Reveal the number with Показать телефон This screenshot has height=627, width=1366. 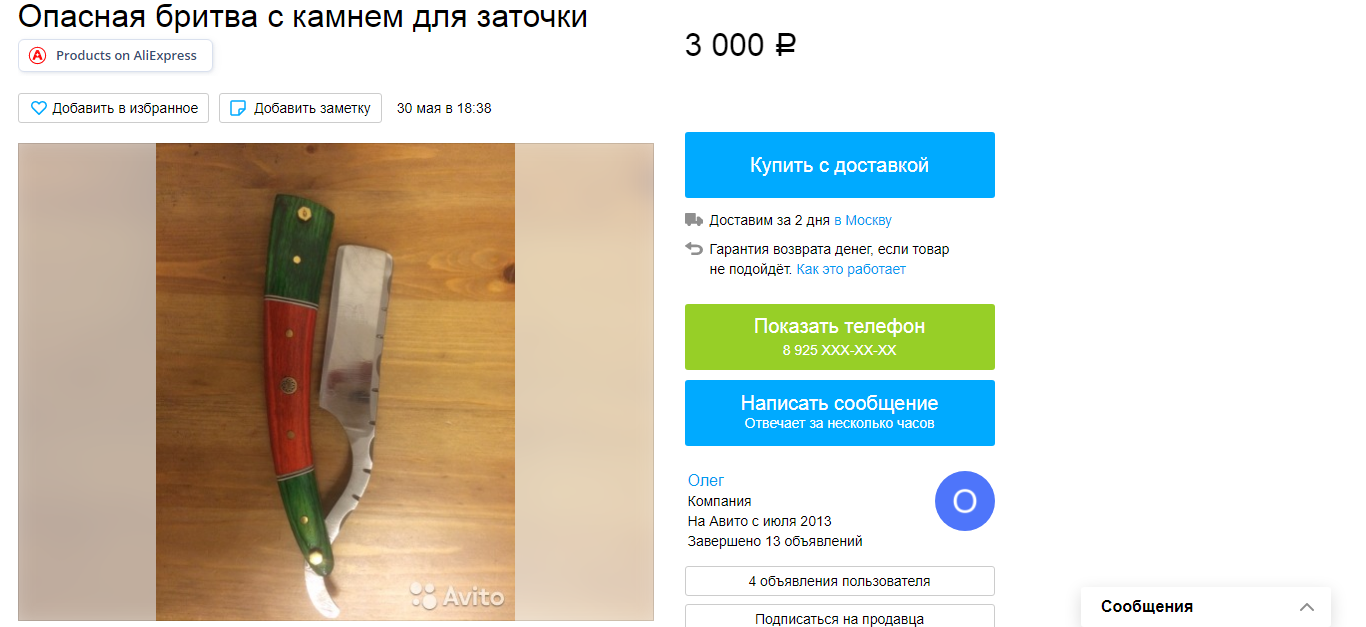pos(840,337)
